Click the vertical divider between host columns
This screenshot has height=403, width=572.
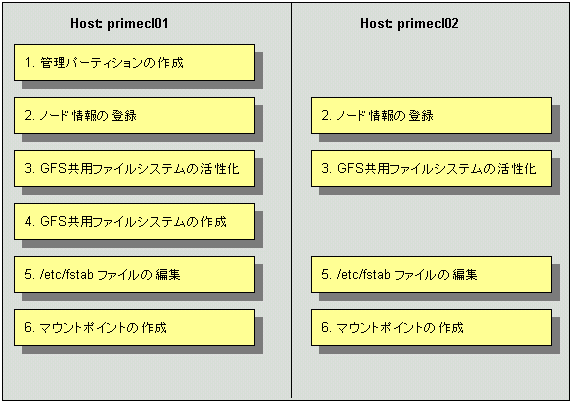click(291, 201)
